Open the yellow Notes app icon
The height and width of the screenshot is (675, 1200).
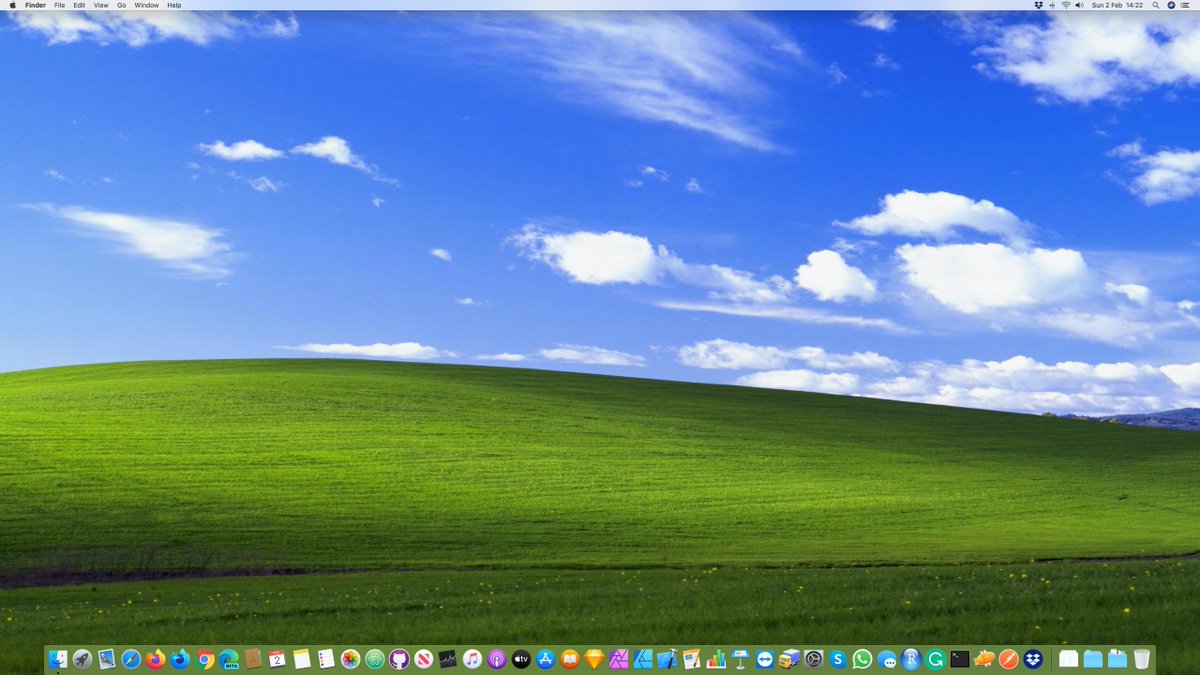click(x=302, y=659)
